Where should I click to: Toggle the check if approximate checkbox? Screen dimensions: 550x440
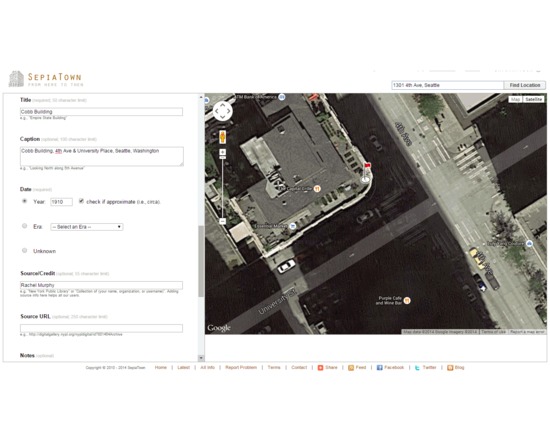(x=81, y=201)
